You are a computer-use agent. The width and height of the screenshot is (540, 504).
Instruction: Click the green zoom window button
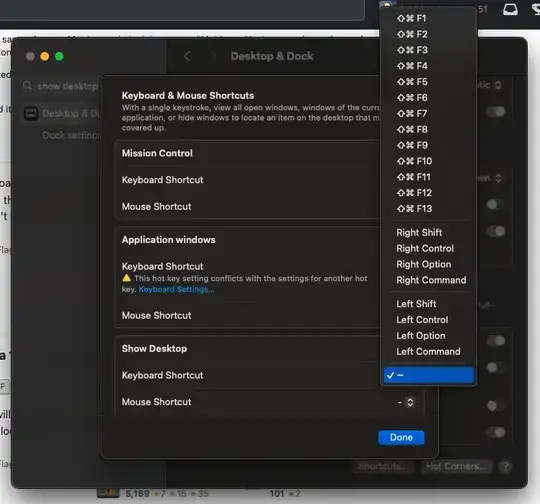pos(59,56)
